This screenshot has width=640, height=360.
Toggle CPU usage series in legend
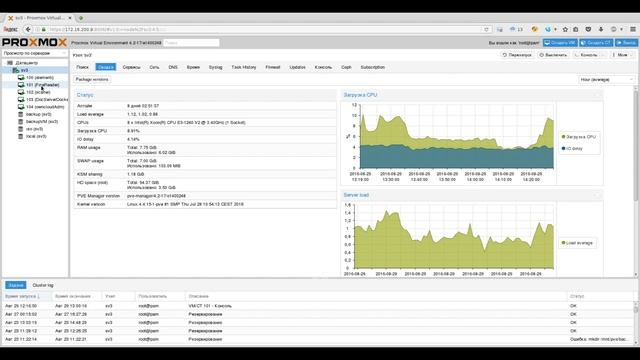point(579,137)
